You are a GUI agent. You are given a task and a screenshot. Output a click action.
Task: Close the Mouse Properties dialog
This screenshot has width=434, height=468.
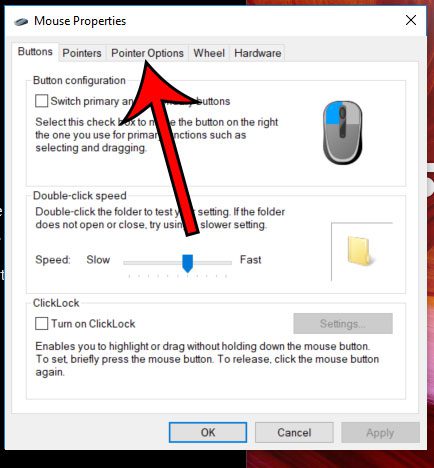click(x=411, y=20)
